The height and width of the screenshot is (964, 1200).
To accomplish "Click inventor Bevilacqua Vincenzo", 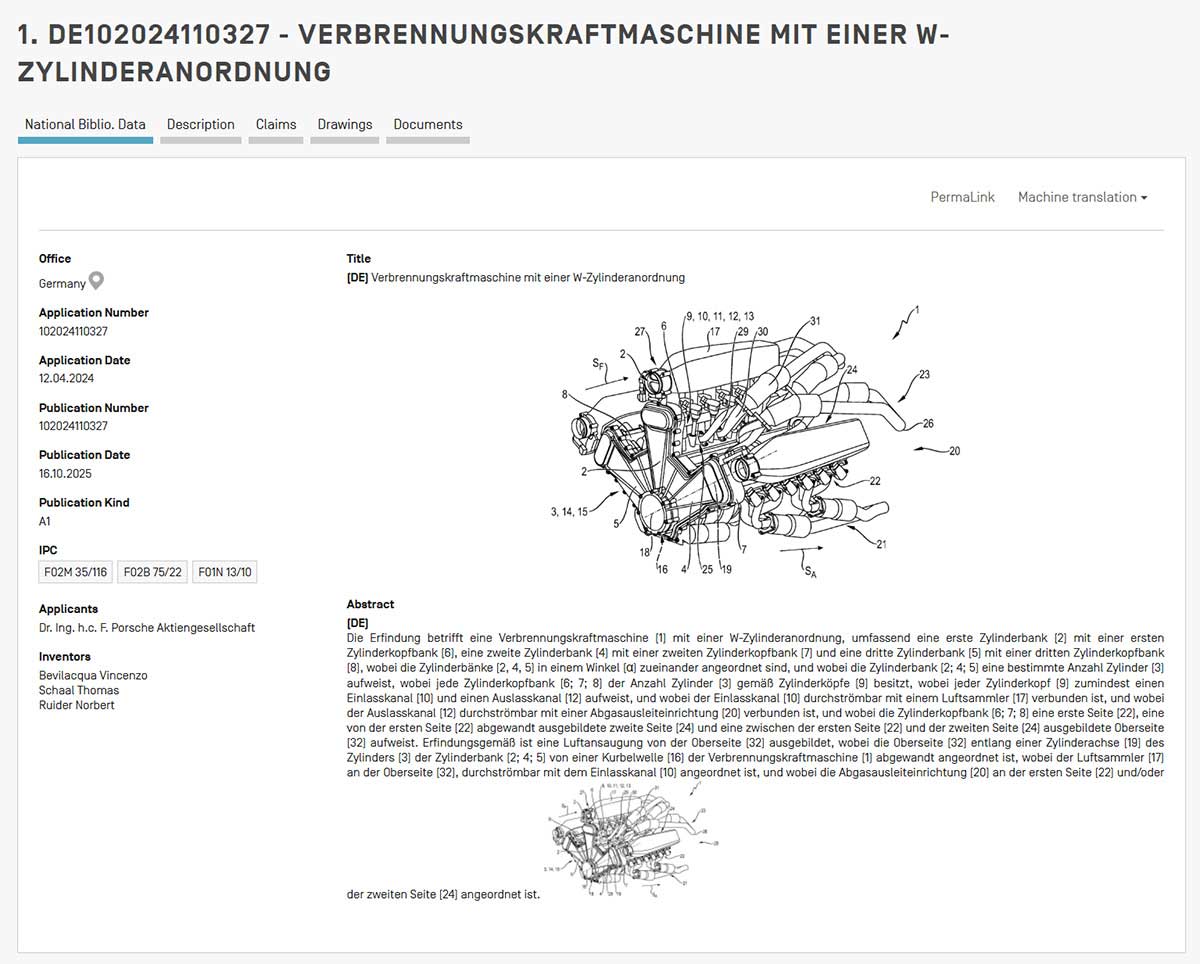I will click(x=93, y=676).
